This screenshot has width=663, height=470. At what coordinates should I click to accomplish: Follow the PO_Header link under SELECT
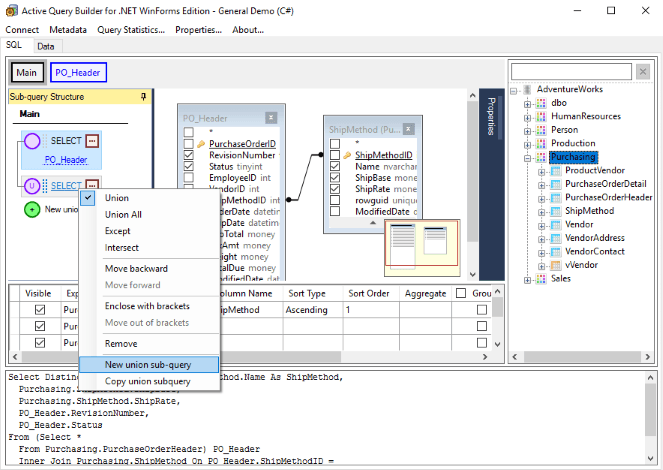point(66,160)
